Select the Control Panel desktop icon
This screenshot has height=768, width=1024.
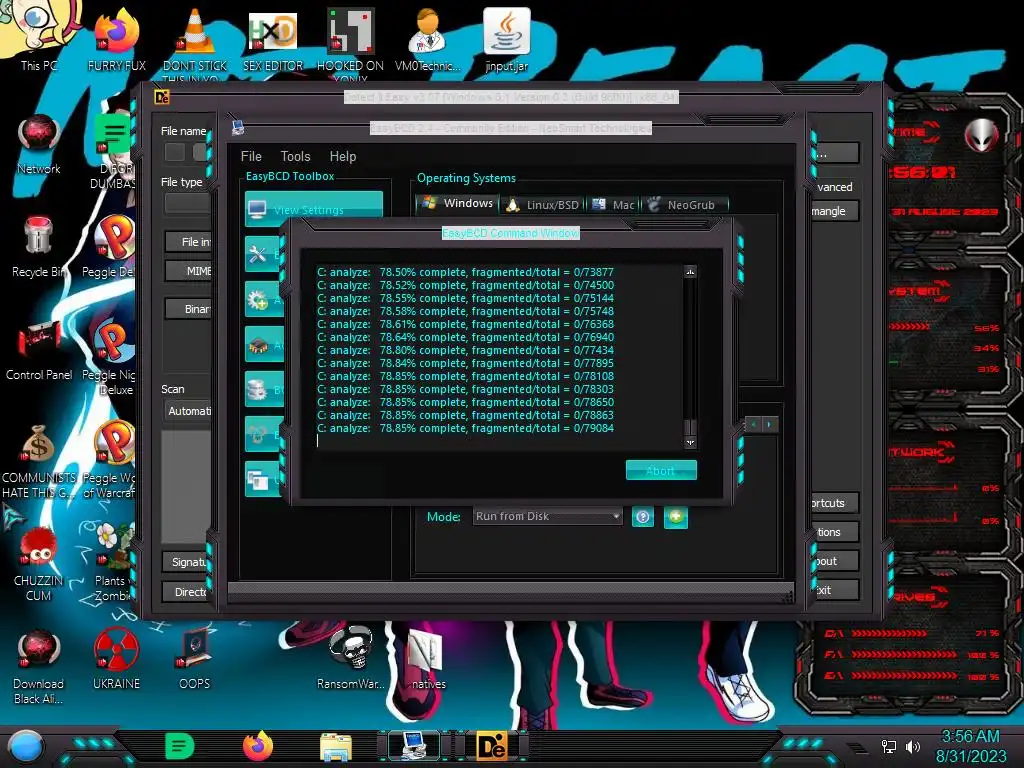pyautogui.click(x=39, y=350)
